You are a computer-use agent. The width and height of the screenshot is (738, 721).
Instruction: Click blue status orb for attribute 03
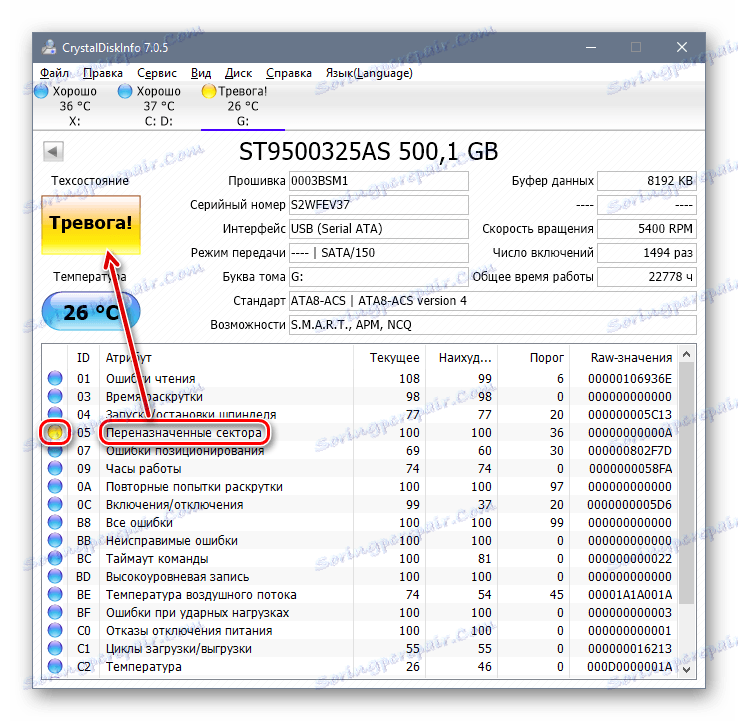coord(55,396)
